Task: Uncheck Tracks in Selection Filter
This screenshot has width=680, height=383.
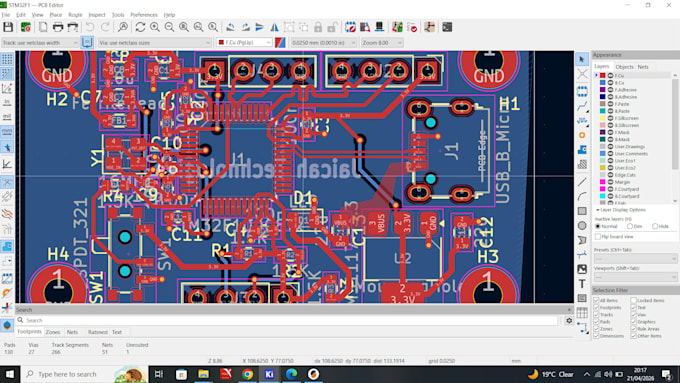Action: click(596, 314)
